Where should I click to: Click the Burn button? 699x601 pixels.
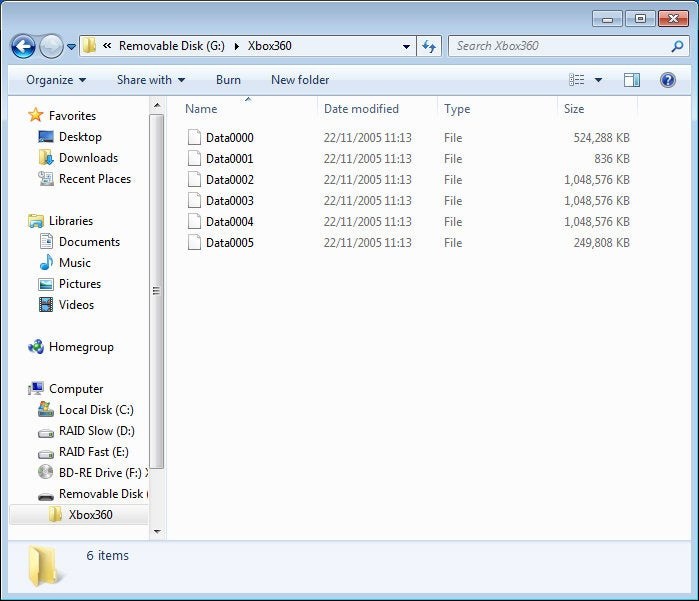(x=228, y=80)
